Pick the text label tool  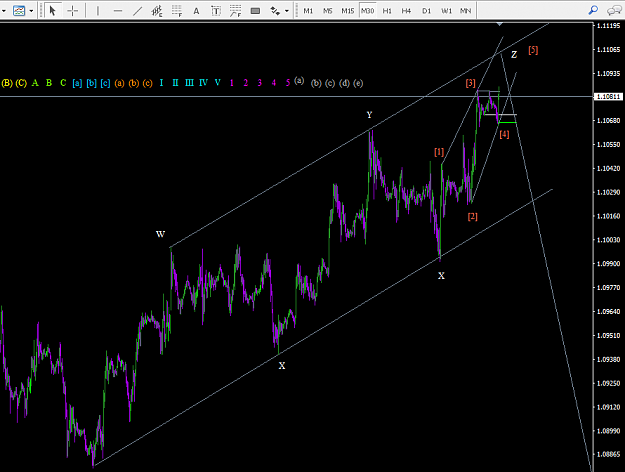[216, 11]
